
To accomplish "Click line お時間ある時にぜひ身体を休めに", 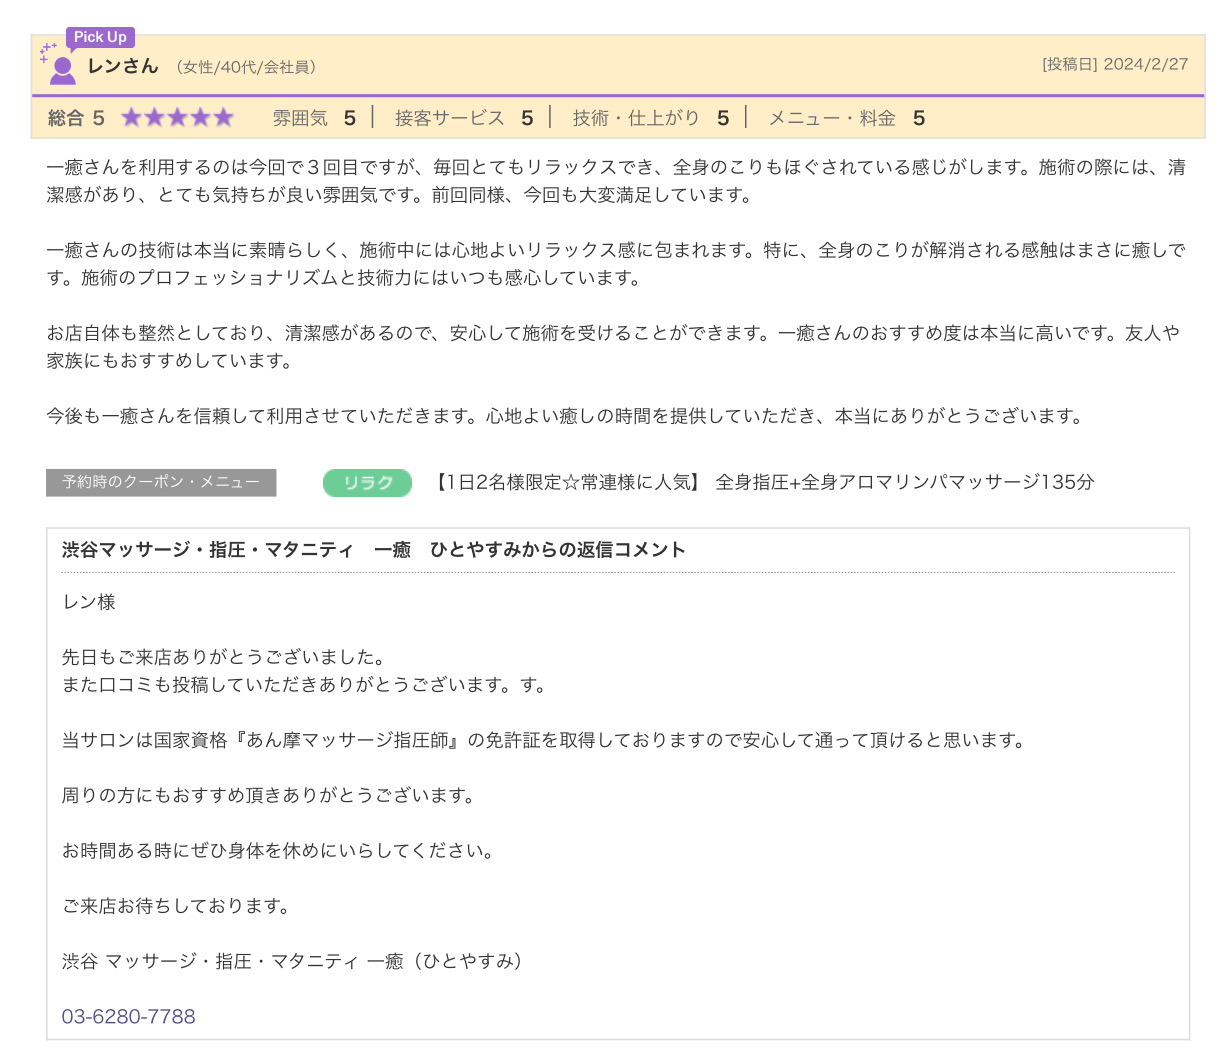I will click(x=279, y=851).
